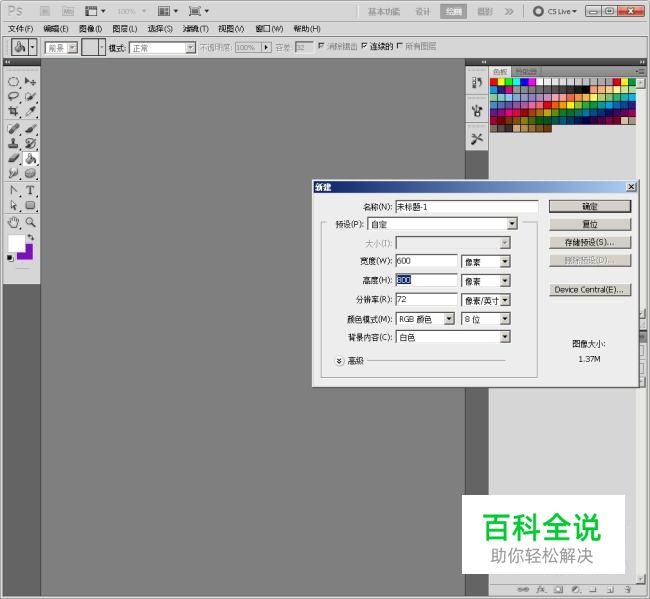This screenshot has width=650, height=599.
Task: Click the 确定 button in dialog
Action: click(x=590, y=206)
